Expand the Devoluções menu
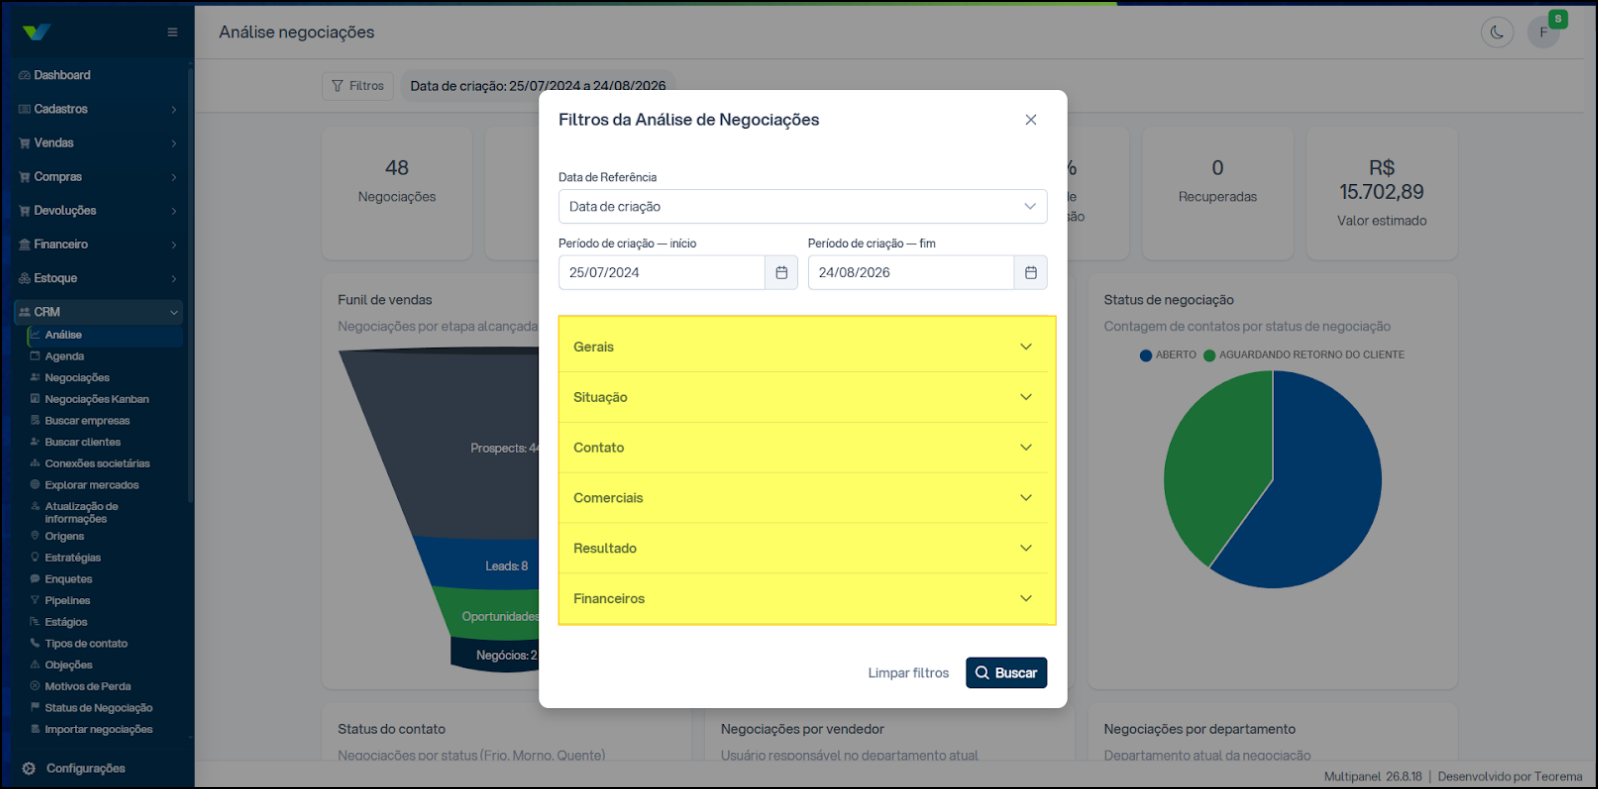The image size is (1598, 789). 98,211
